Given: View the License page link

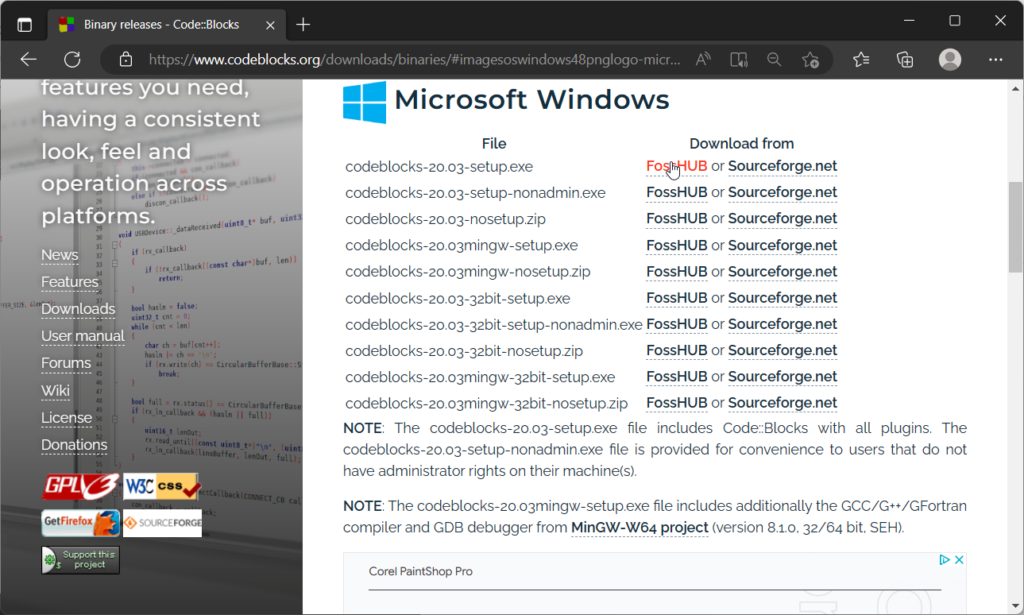Looking at the screenshot, I should 67,418.
